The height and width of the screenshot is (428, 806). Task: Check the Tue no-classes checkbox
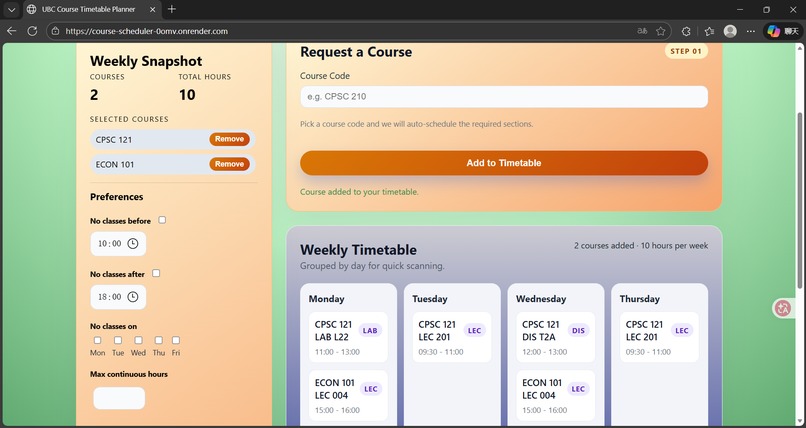coord(118,340)
